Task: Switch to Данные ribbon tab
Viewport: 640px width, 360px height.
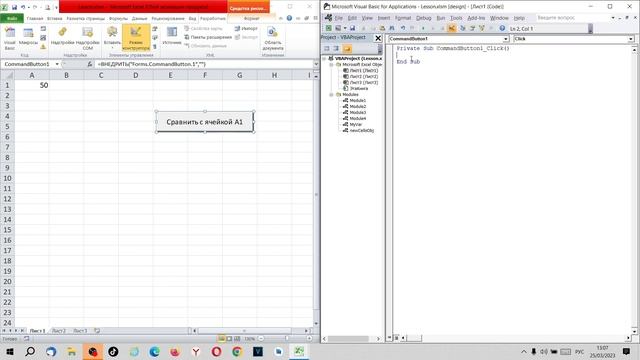Action: (140, 18)
